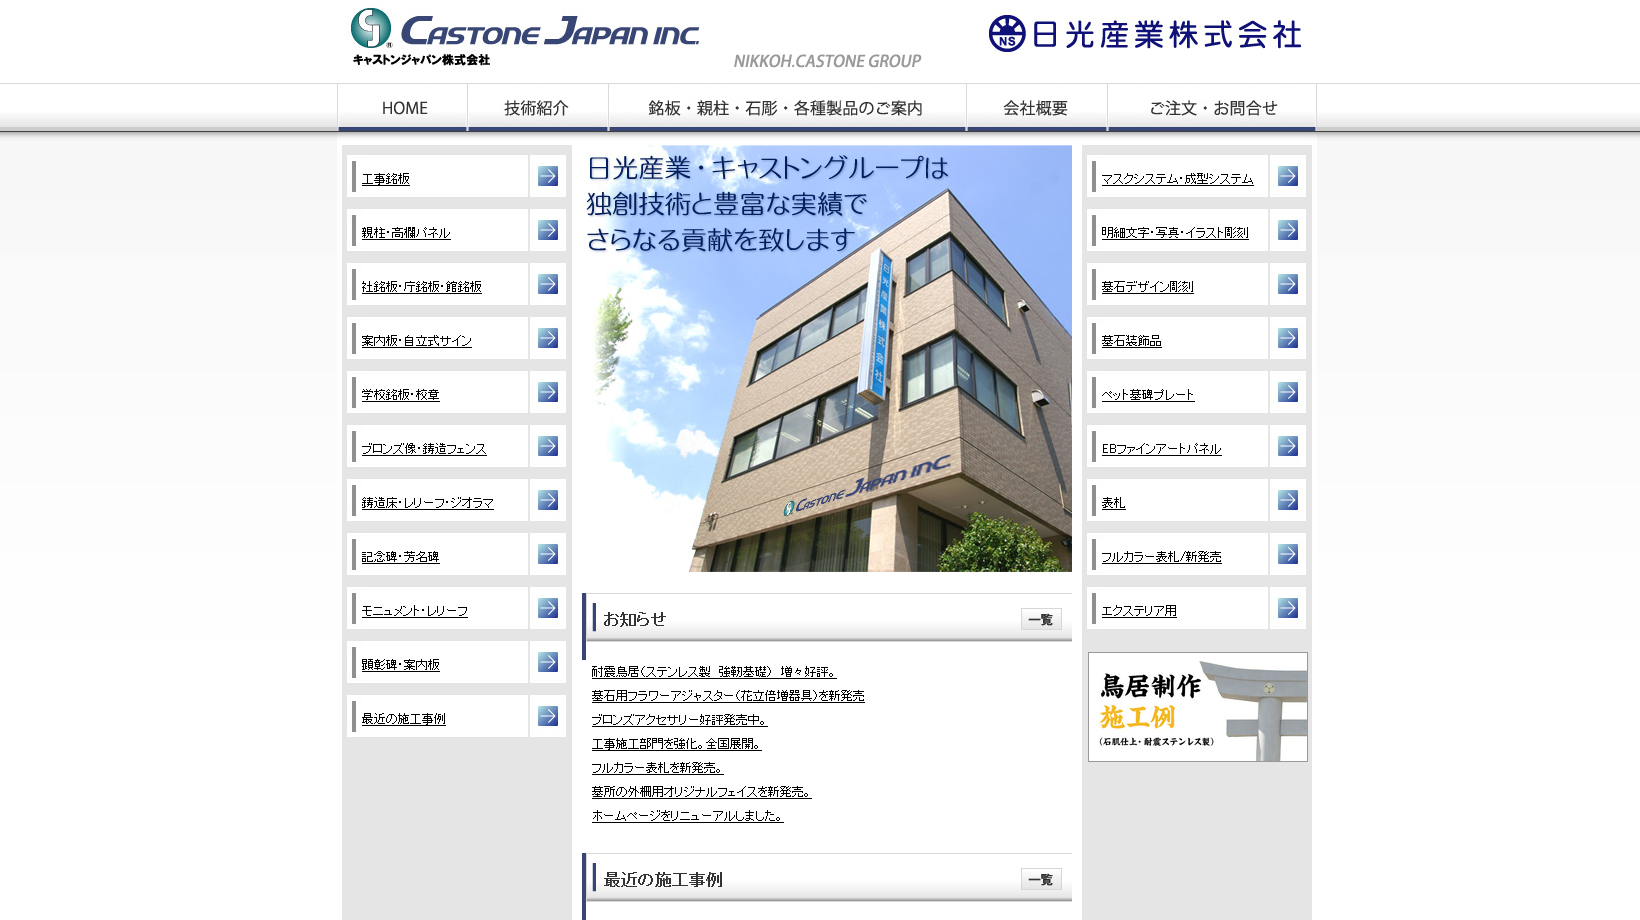Open the フルカラー表札/新発売 link
Image resolution: width=1640 pixels, height=920 pixels.
[x=1162, y=557]
